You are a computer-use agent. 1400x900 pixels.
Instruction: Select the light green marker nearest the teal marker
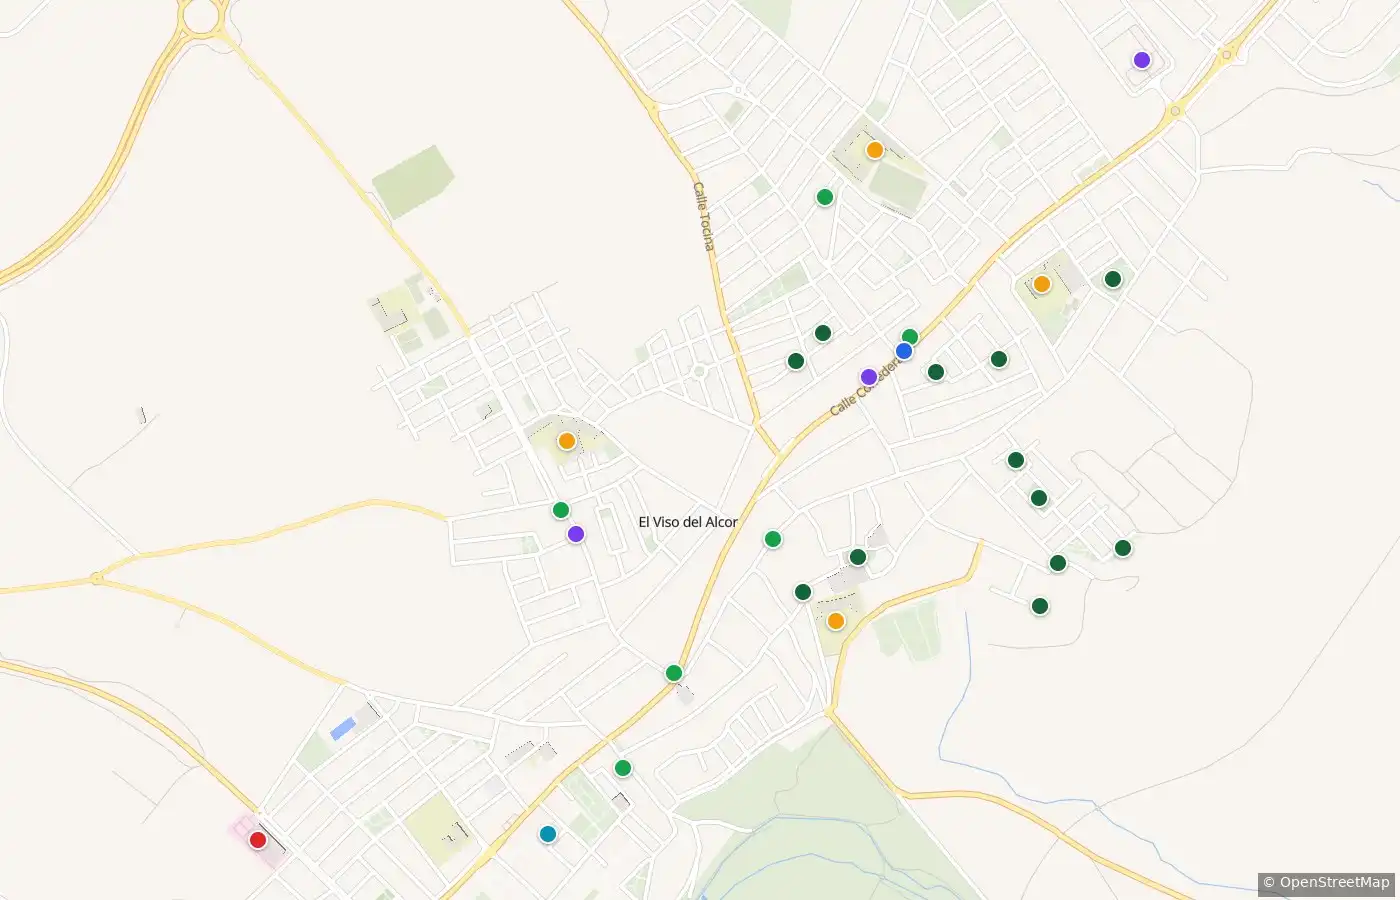tap(623, 768)
